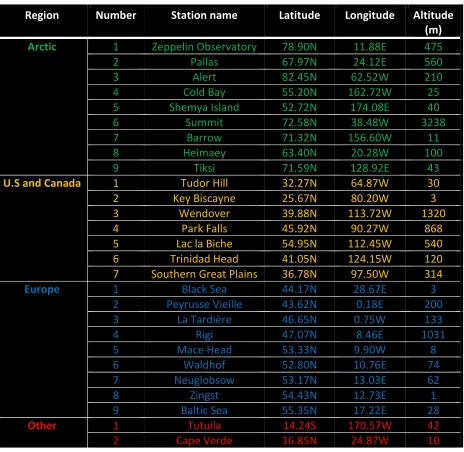Click the Waldhof station name
Screen dimensions: 464x452
pyautogui.click(x=204, y=365)
